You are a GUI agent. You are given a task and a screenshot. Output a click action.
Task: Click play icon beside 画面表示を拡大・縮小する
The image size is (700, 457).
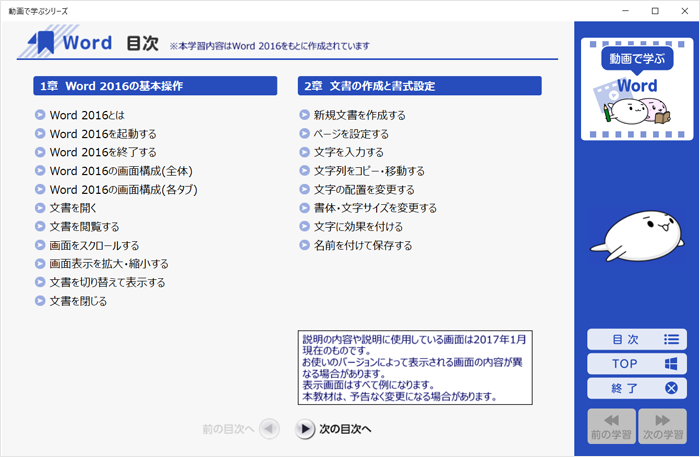pos(40,264)
